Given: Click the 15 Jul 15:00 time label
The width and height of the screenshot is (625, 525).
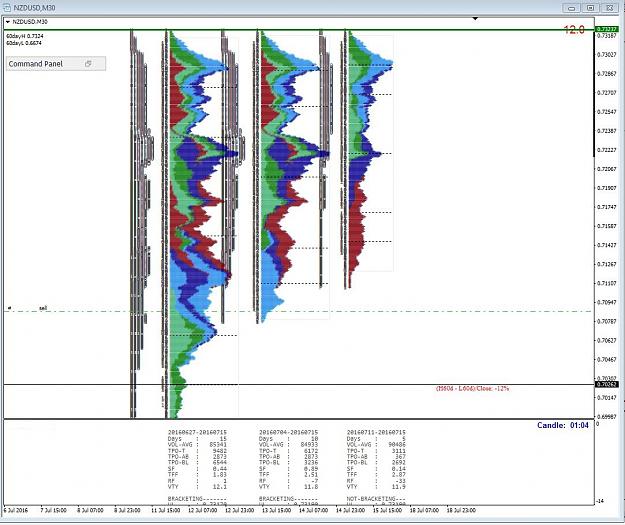Looking at the screenshot, I should coord(387,510).
